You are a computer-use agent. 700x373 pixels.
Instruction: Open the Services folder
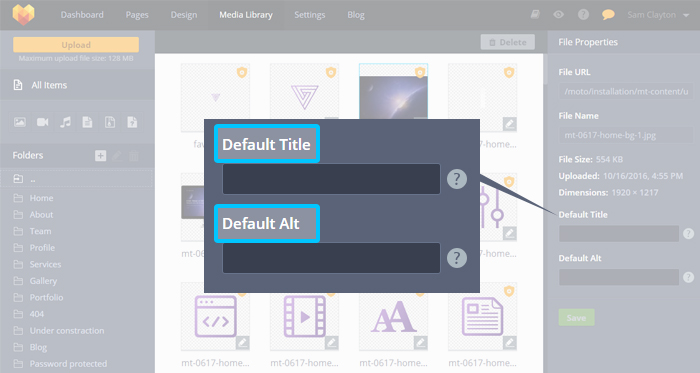coord(45,264)
